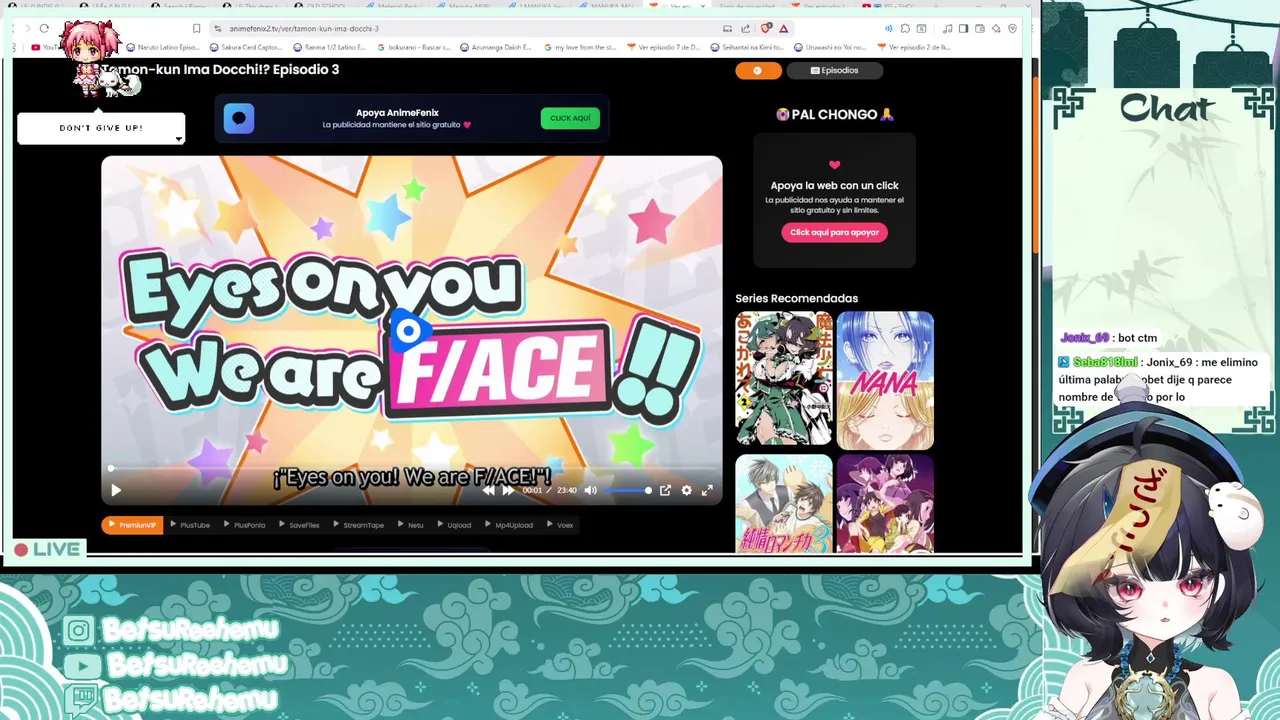1280x720 pixels.
Task: Select the PlusTube server tab
Action: tap(190, 525)
